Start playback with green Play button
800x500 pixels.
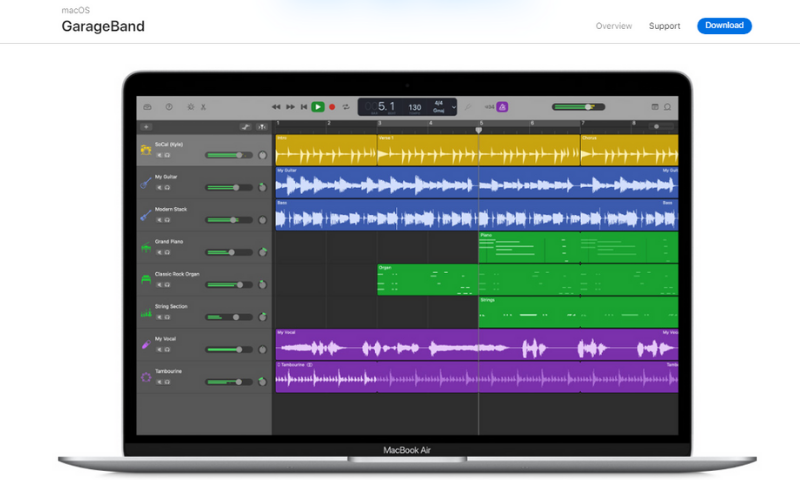[318, 107]
